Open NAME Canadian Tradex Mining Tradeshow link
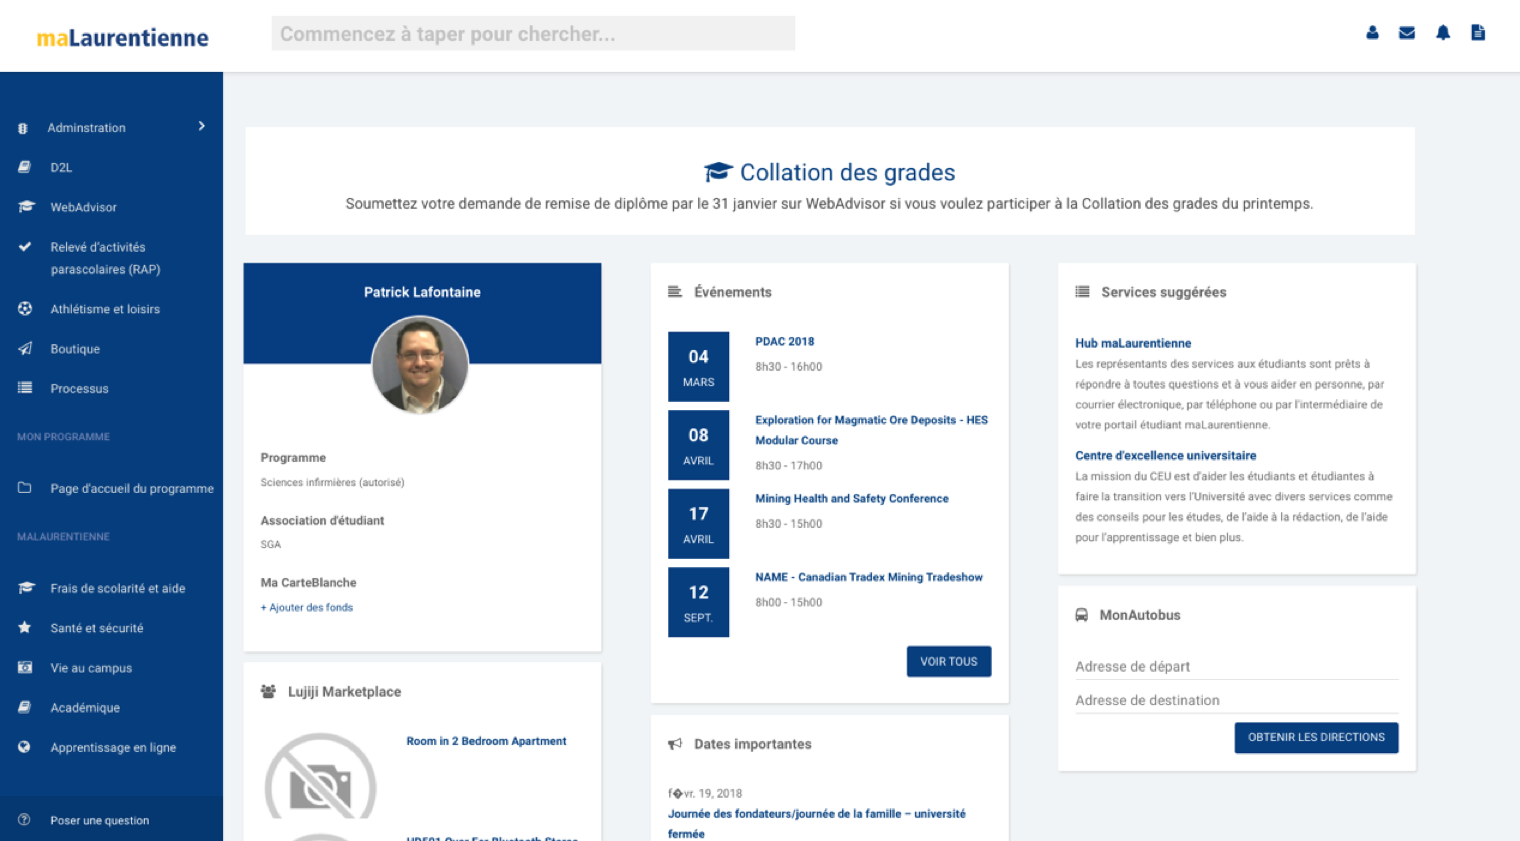Viewport: 1520px width, 841px height. (x=869, y=577)
